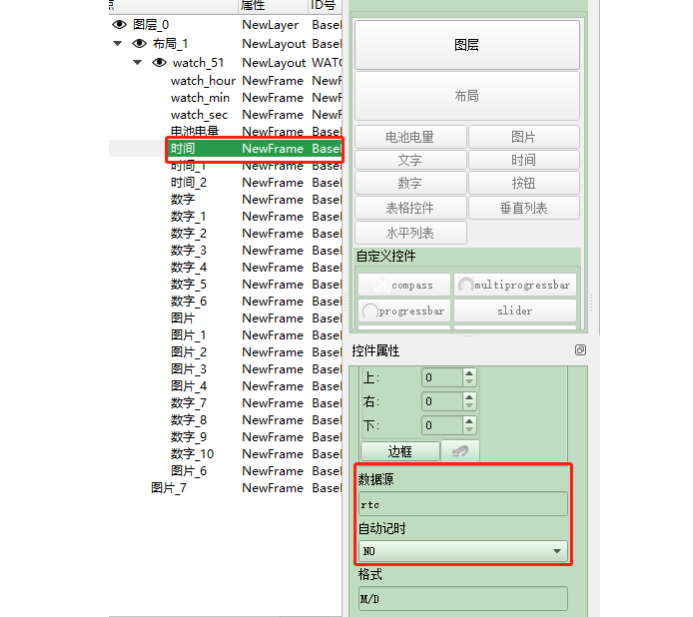Image resolution: width=693 pixels, height=617 pixels.
Task: Decrease the 下 spinbox value
Action: (469, 430)
